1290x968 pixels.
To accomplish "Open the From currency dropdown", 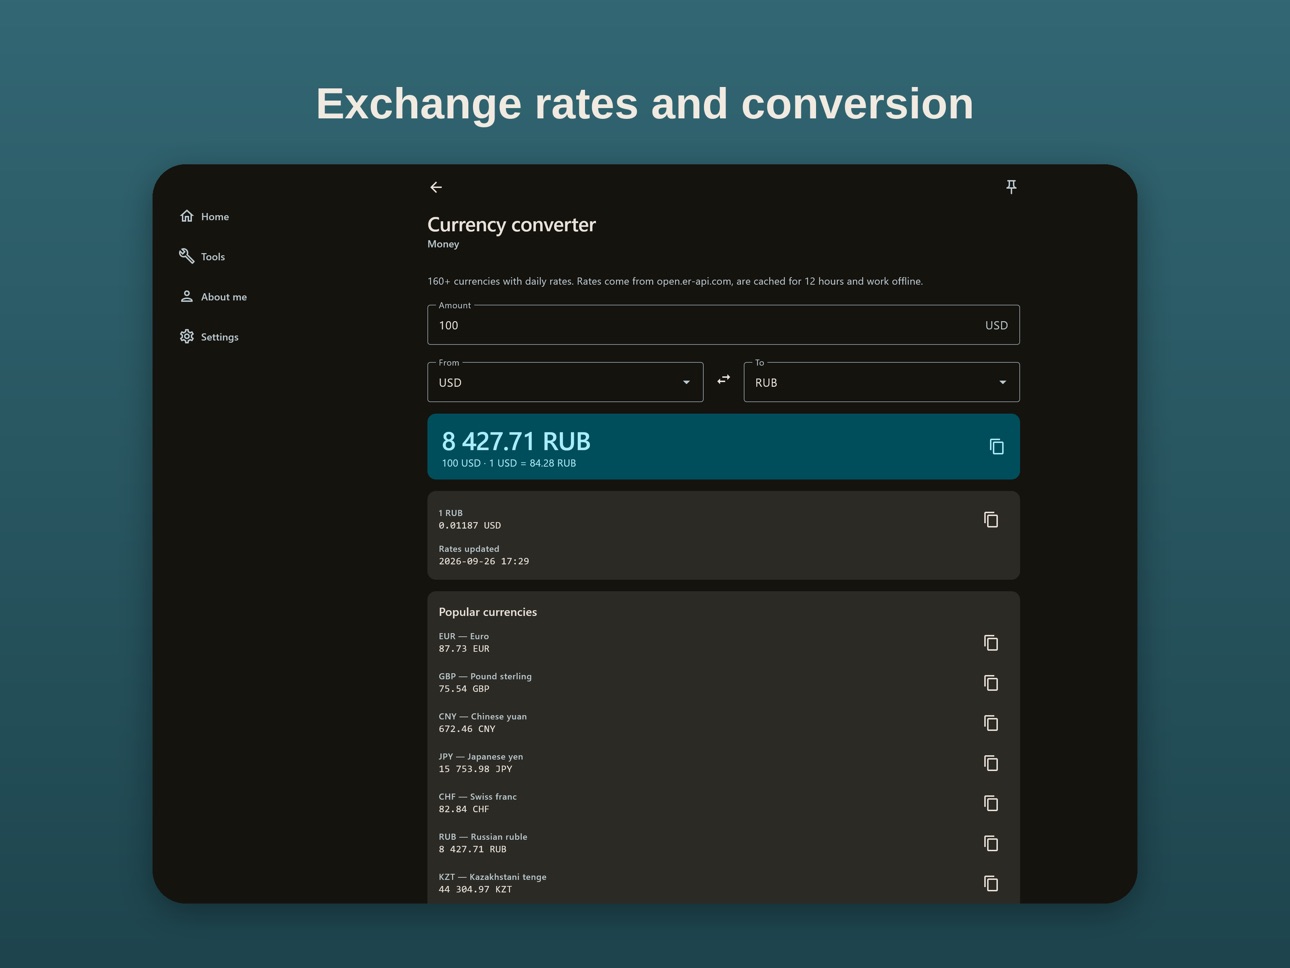I will pyautogui.click(x=565, y=382).
